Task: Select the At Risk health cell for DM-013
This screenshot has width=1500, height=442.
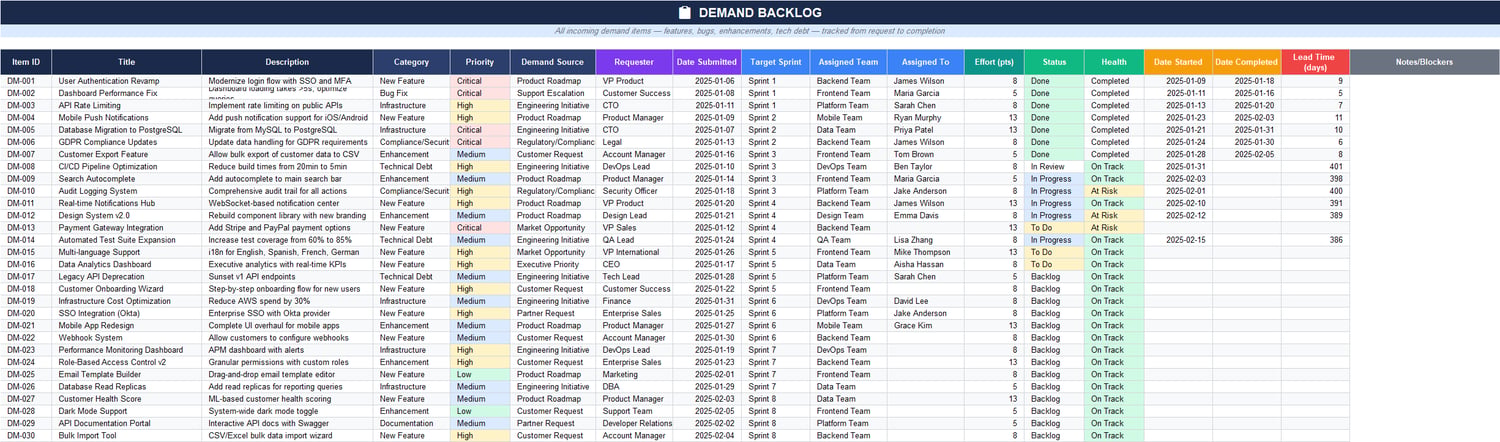Action: click(1114, 228)
